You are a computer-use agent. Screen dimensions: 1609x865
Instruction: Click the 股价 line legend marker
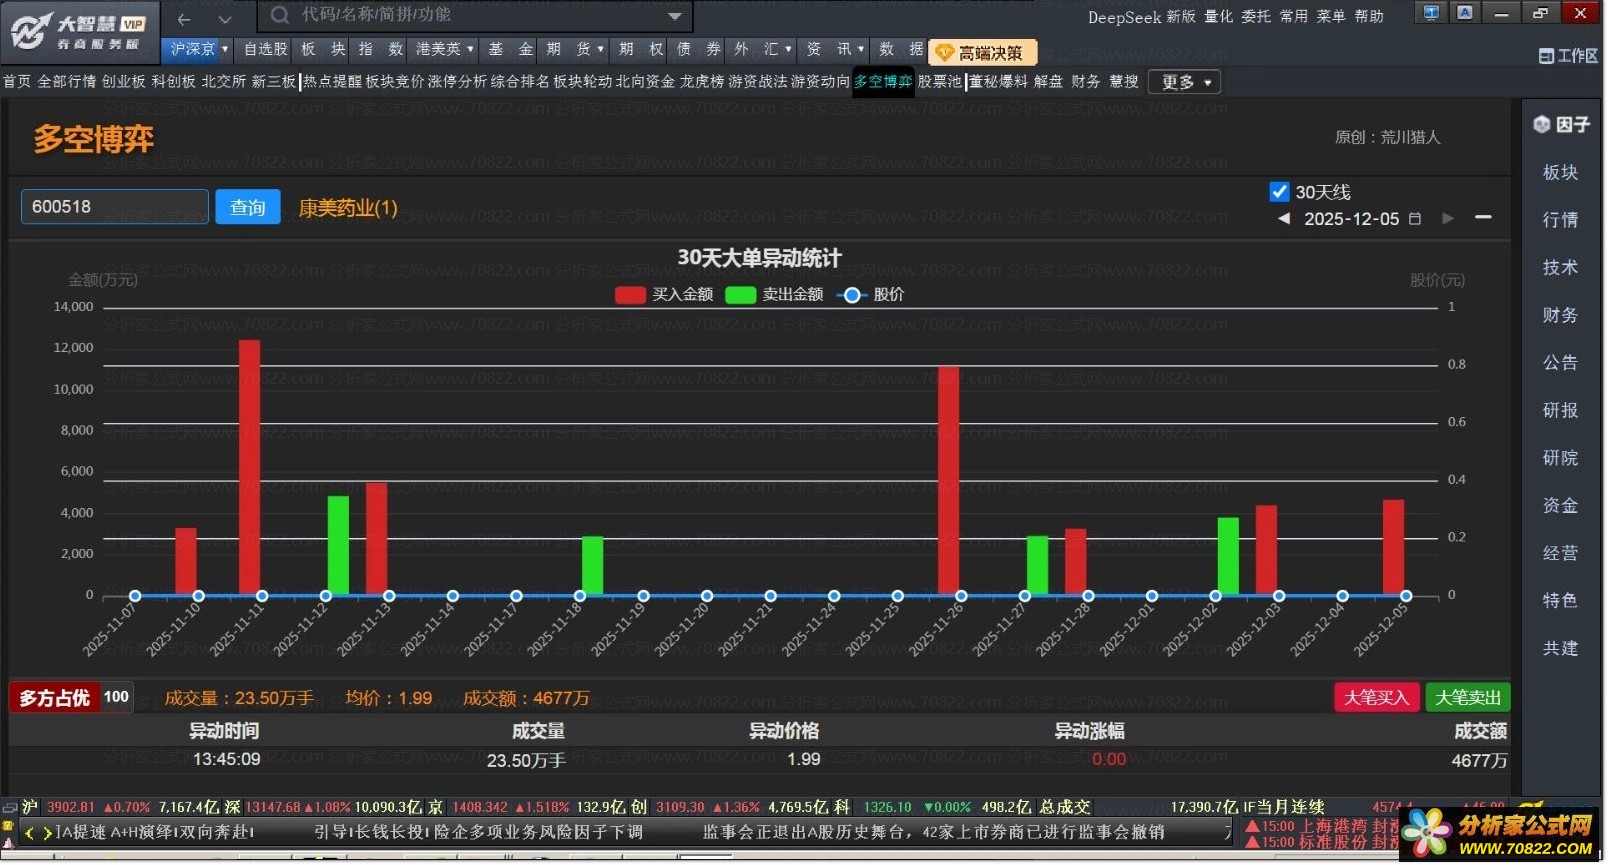[852, 295]
